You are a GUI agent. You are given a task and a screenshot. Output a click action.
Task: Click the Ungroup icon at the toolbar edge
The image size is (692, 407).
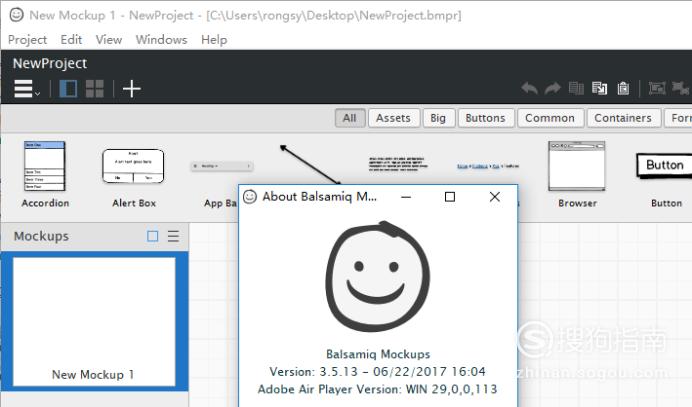click(681, 88)
